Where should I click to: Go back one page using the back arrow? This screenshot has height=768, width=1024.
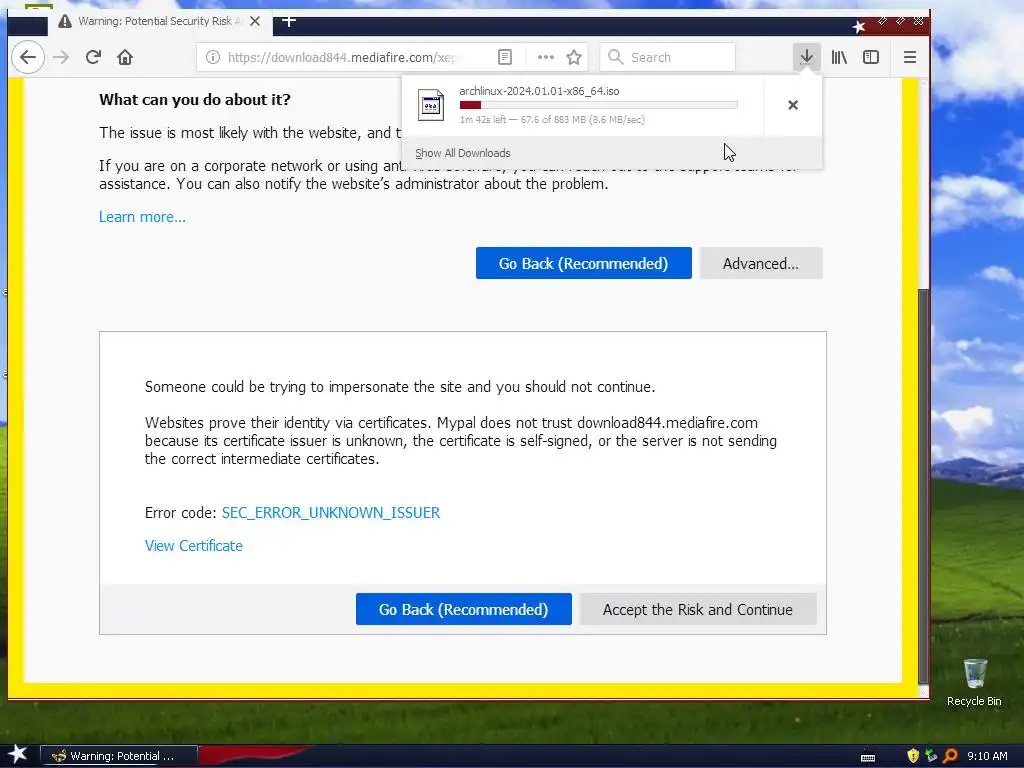click(x=28, y=57)
